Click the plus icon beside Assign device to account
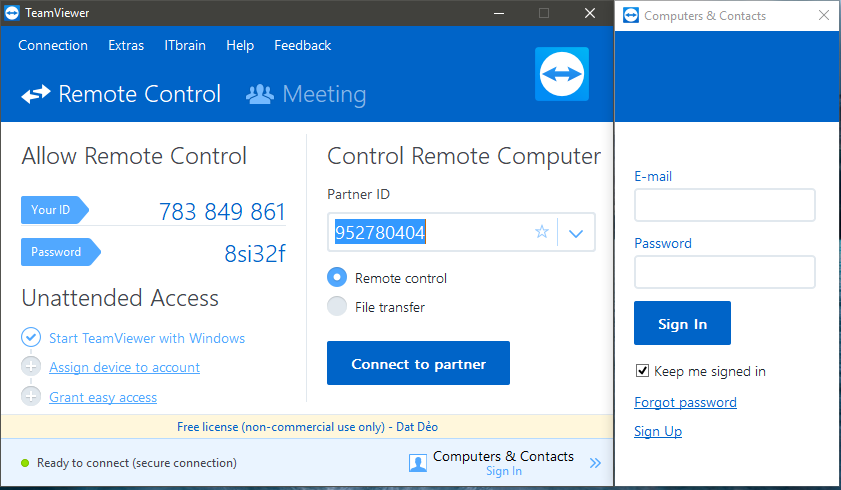Viewport: 841px width, 490px height. 31,367
